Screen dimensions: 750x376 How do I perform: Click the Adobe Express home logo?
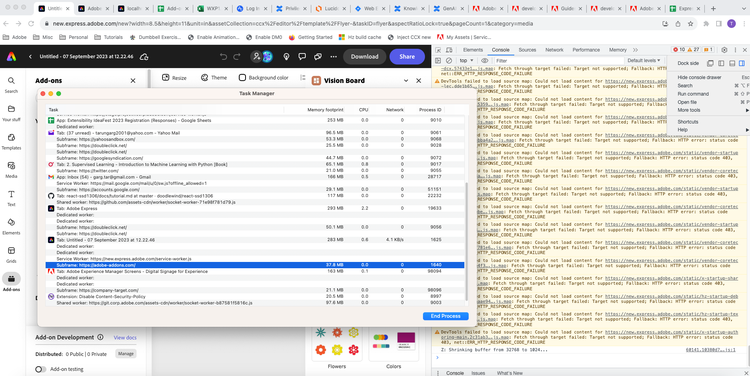click(11, 56)
